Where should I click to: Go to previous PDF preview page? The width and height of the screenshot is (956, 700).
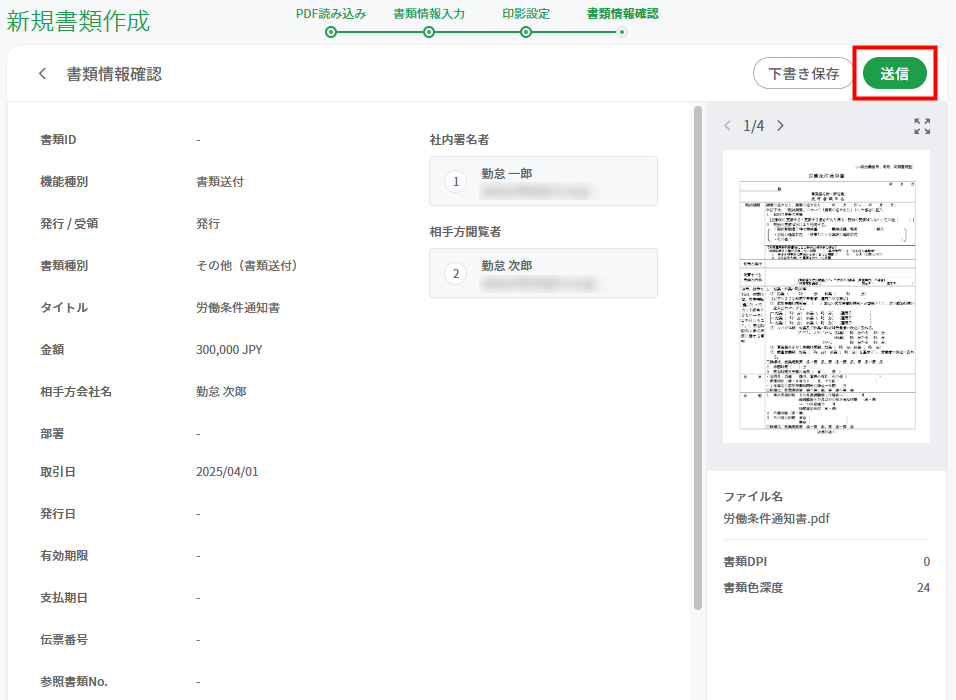(x=727, y=126)
